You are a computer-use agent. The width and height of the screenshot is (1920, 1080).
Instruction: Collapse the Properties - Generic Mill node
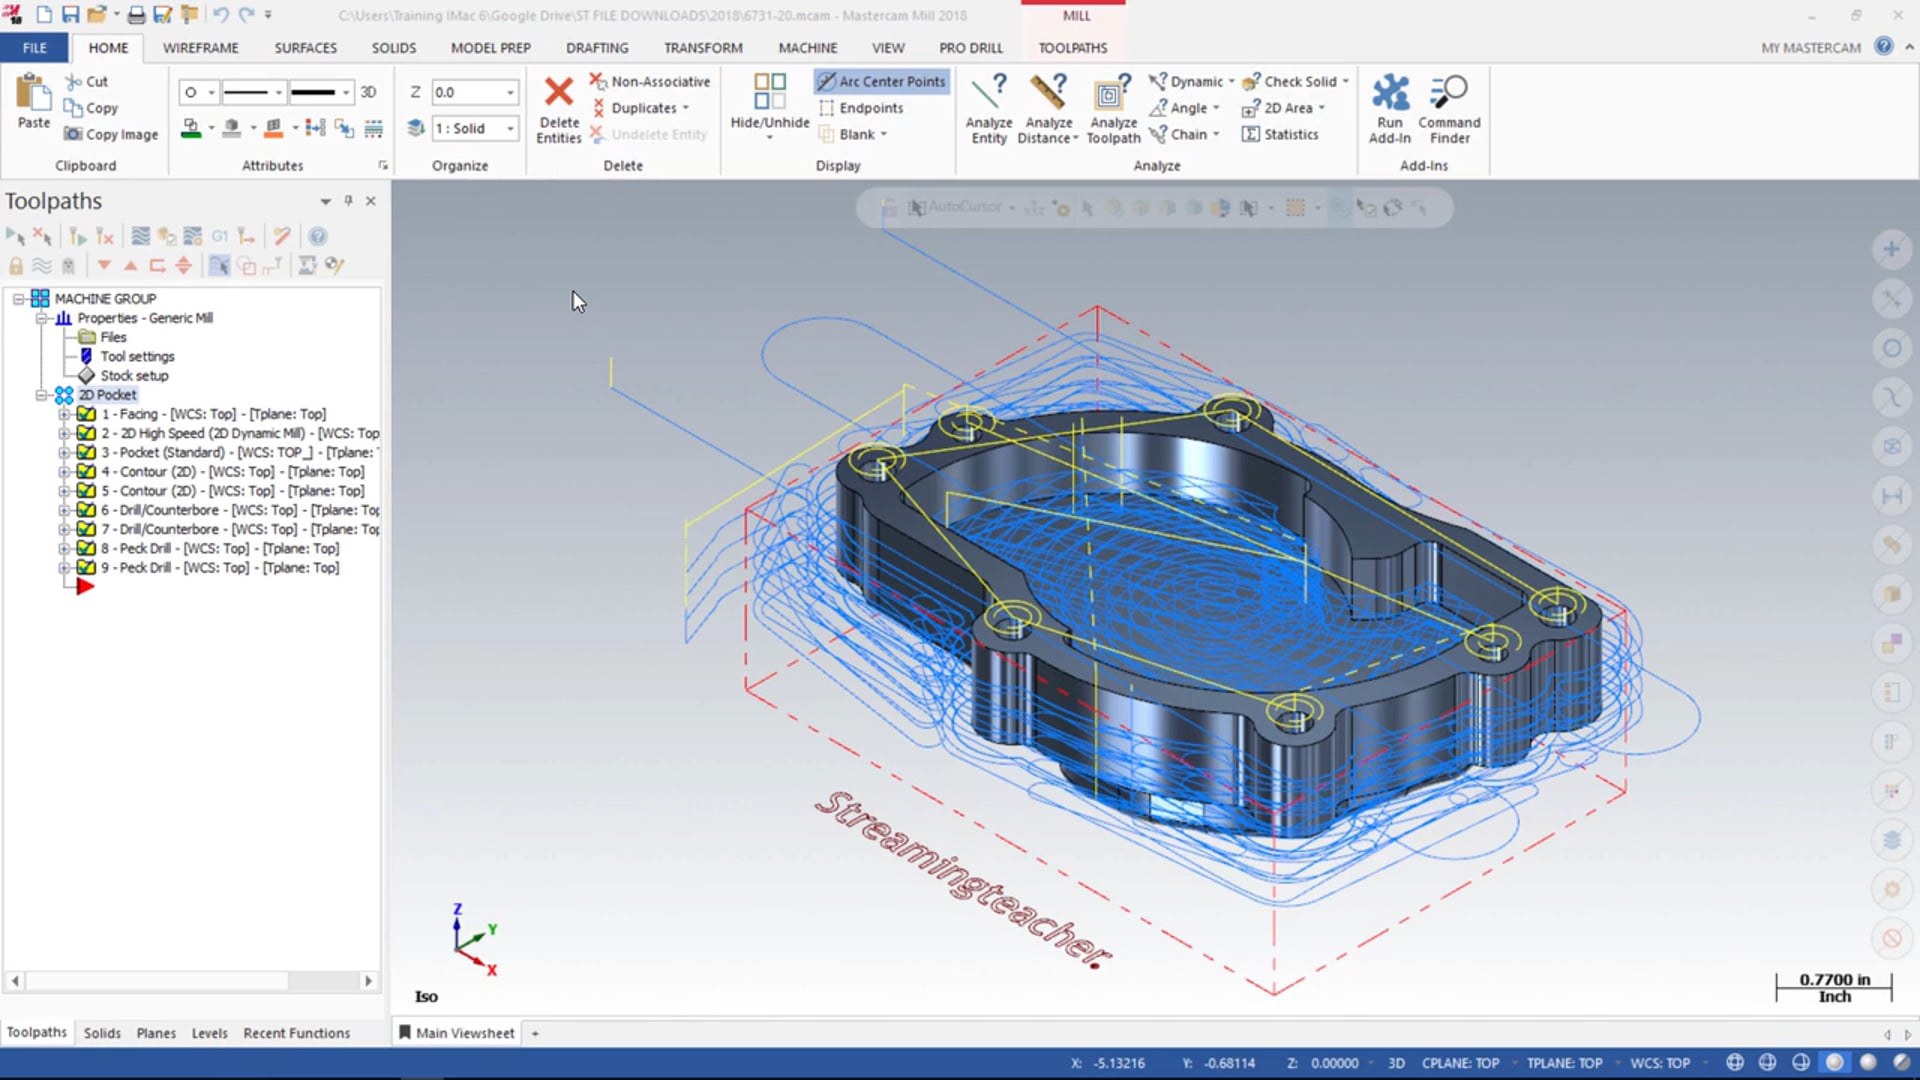(41, 318)
